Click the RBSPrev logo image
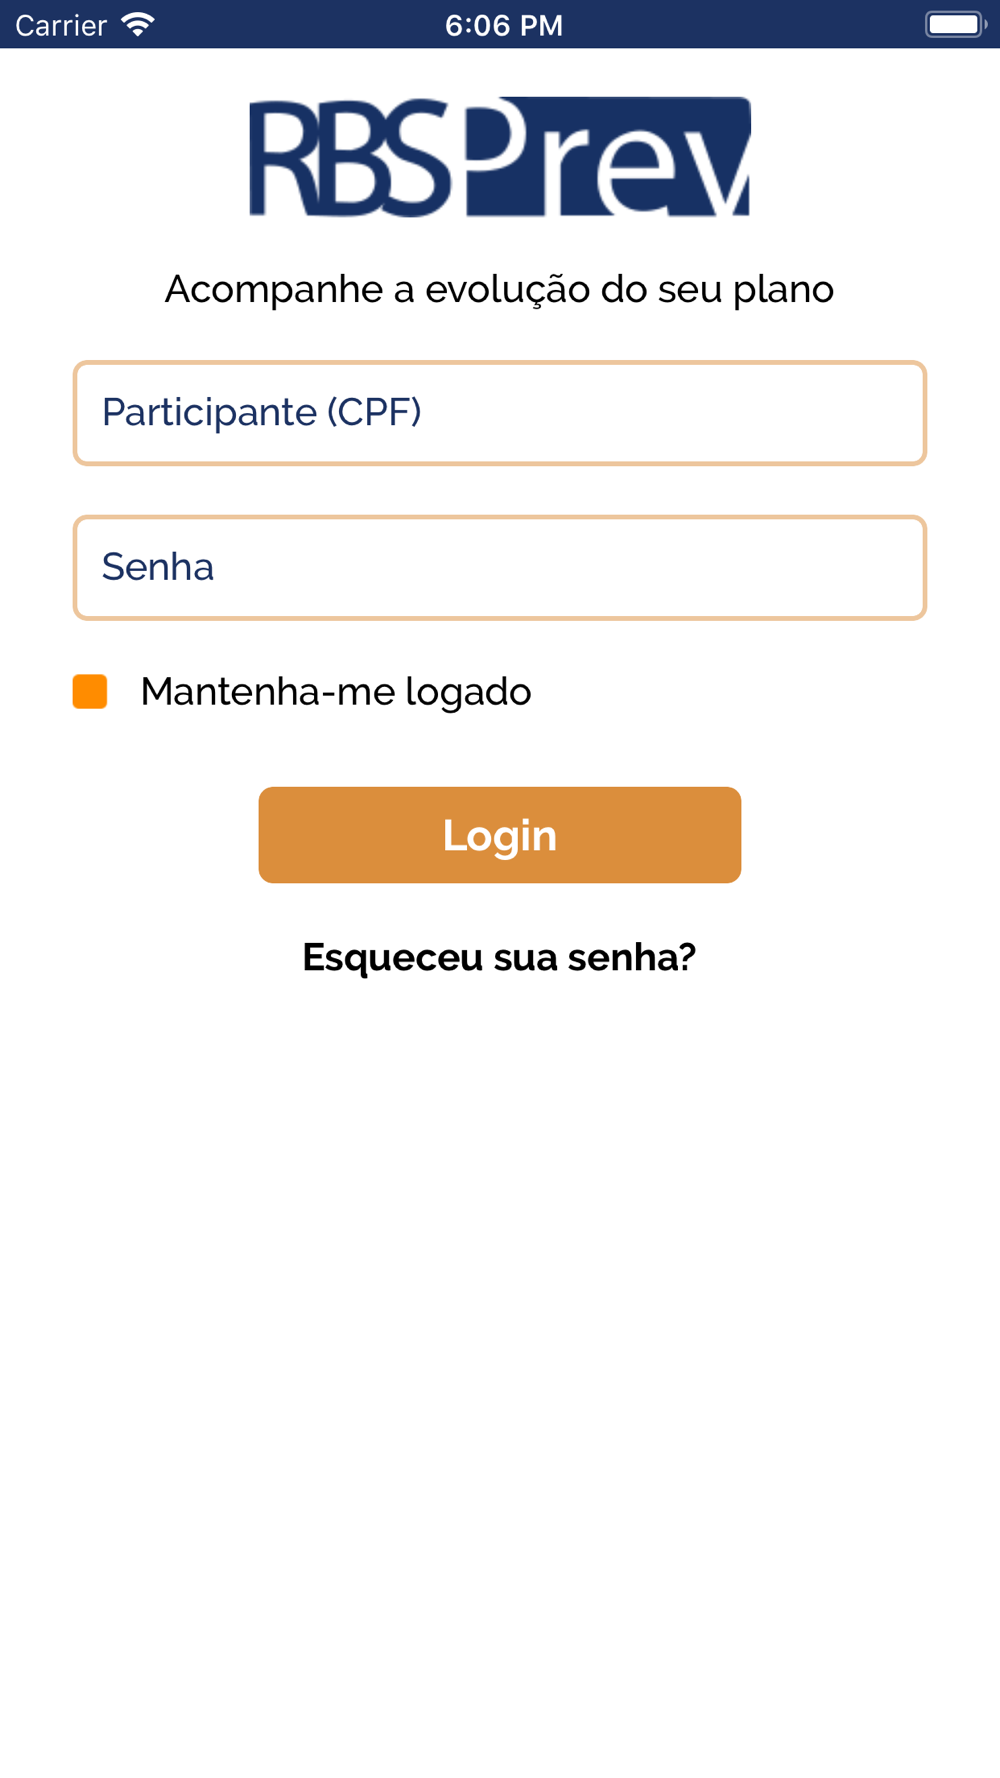This screenshot has height=1778, width=1000. 500,157
